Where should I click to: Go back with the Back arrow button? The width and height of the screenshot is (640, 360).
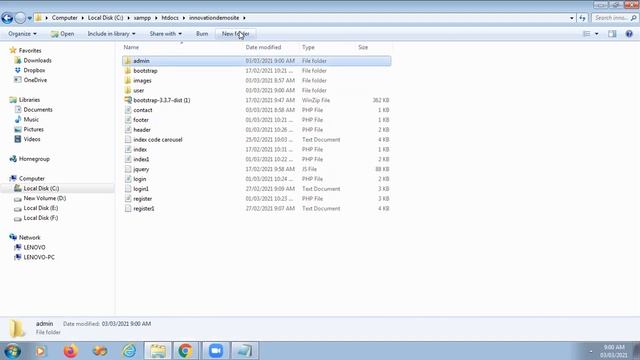(x=7, y=18)
